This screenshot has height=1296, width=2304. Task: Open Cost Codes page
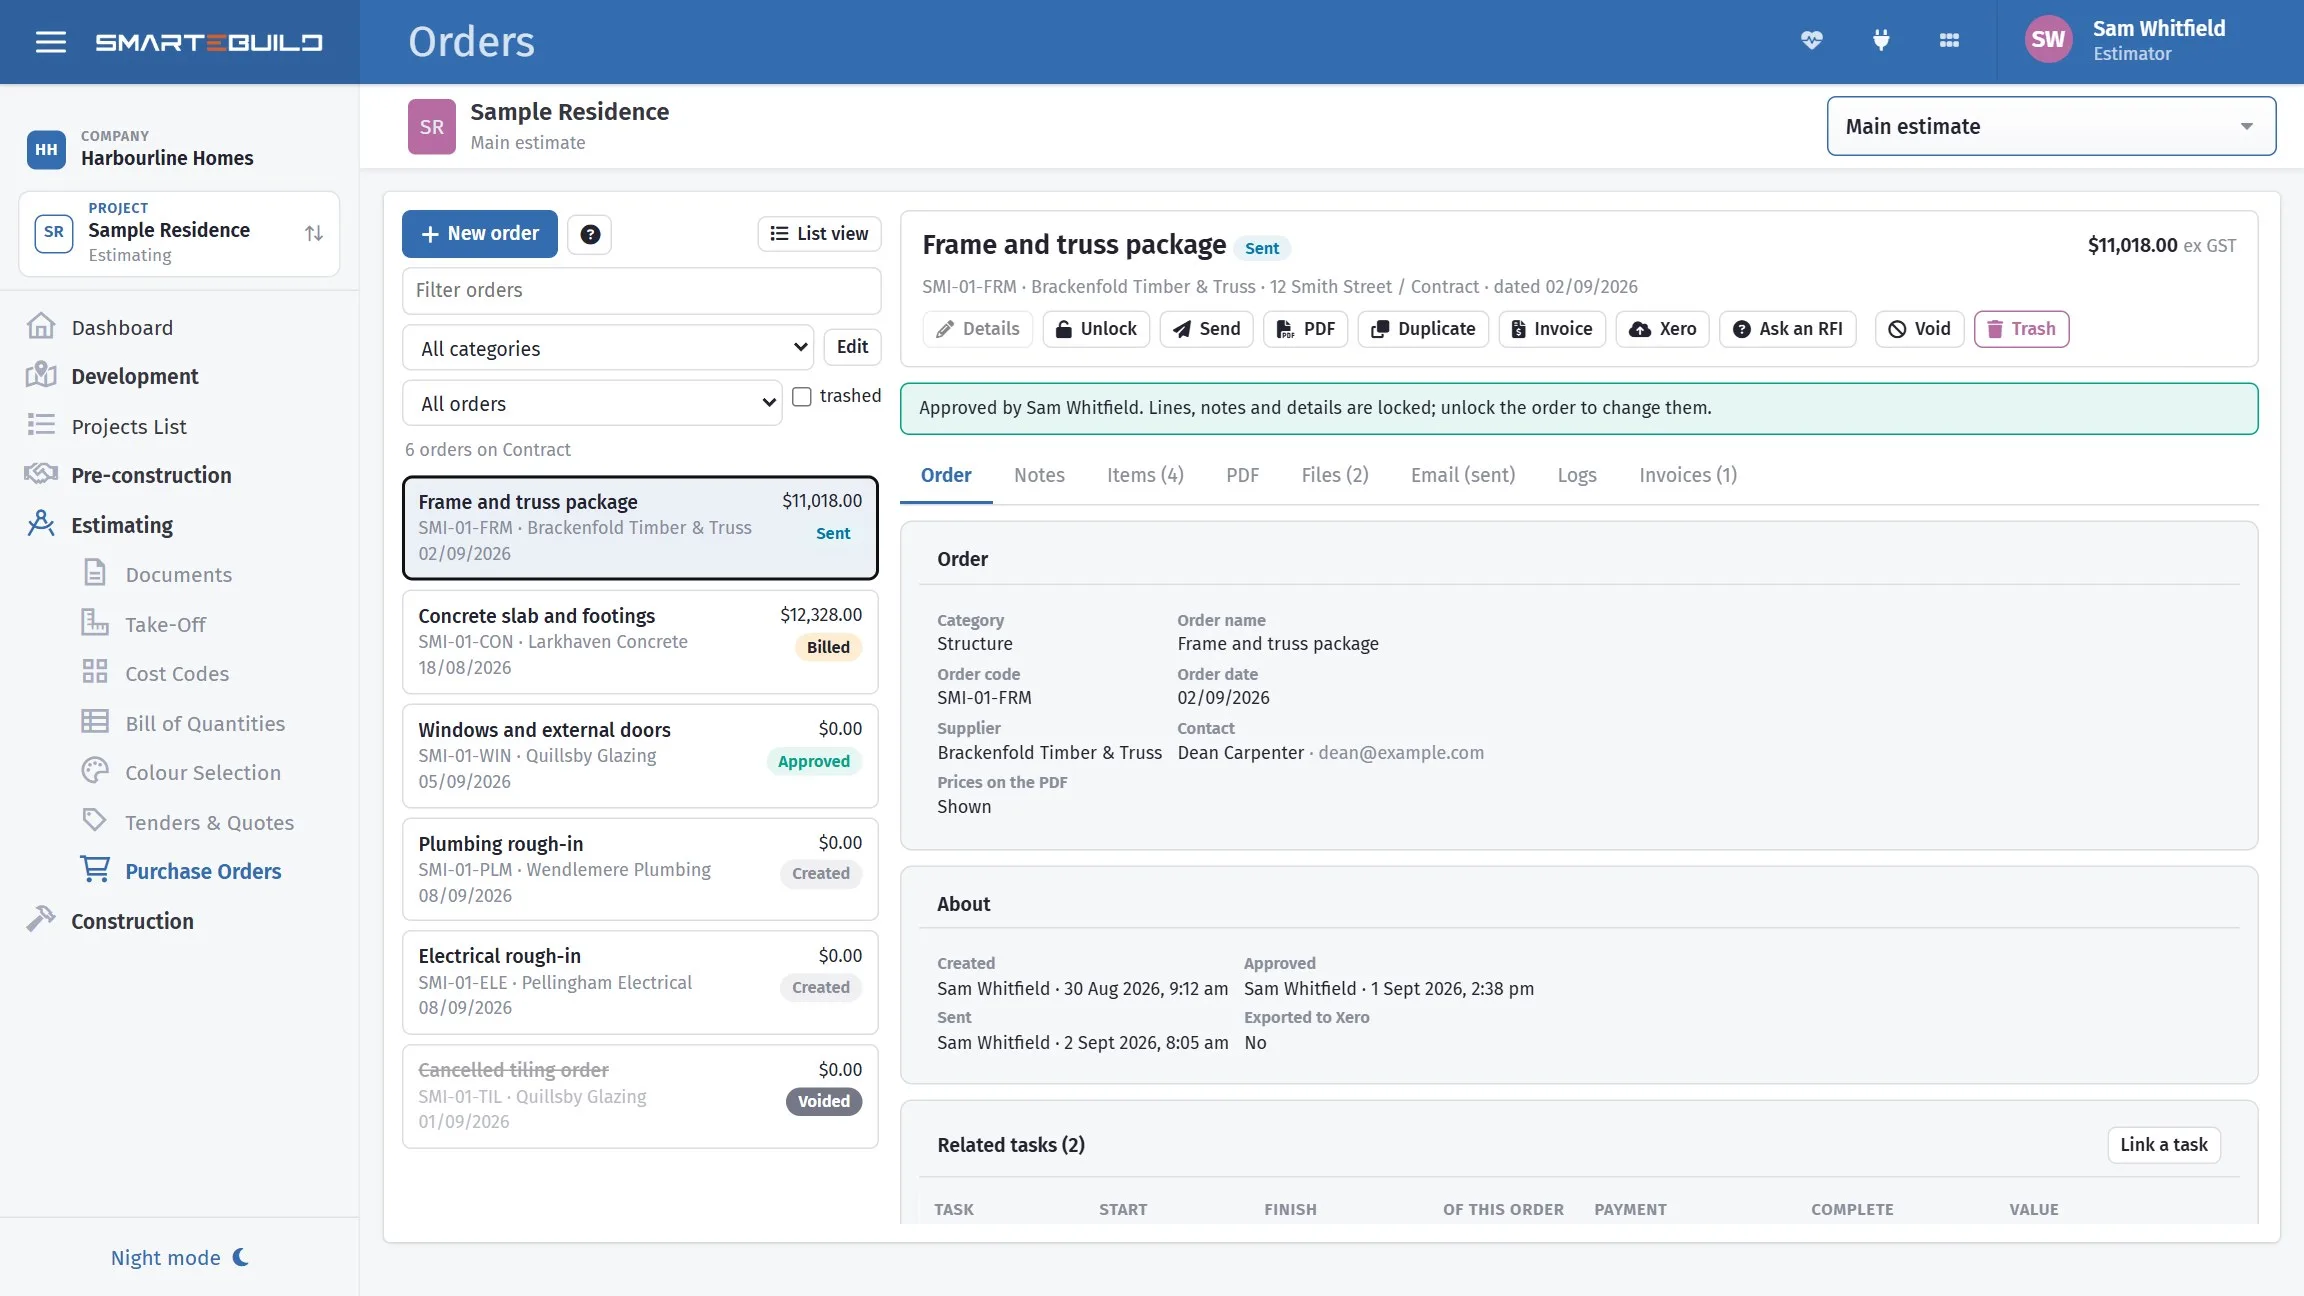[176, 673]
